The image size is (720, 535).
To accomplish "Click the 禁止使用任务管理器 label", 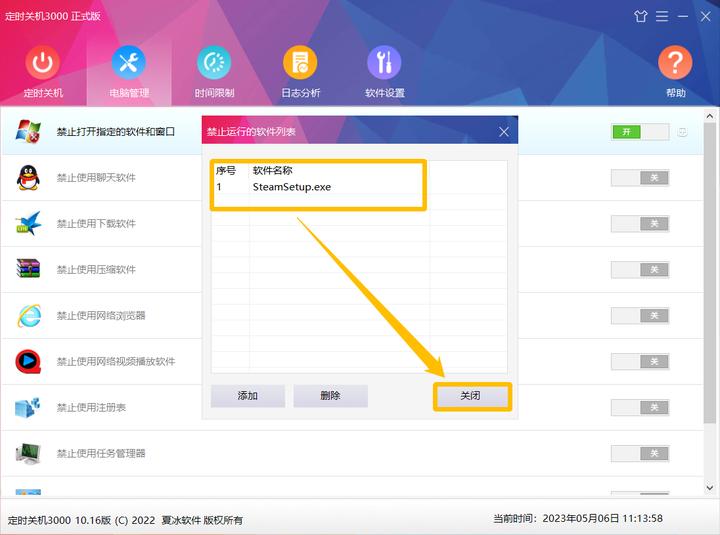I will coord(101,454).
